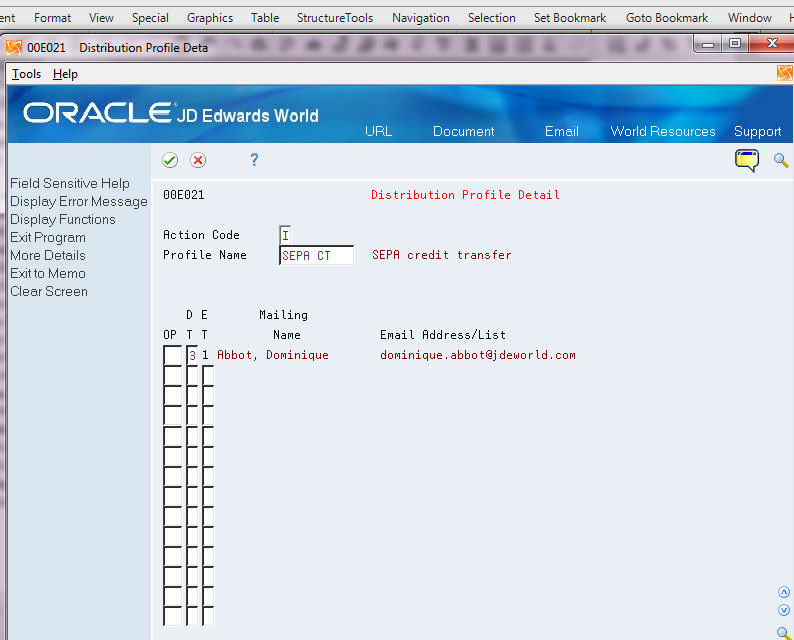Screen dimensions: 794x640
Task: Open the Format menu
Action: (x=53, y=18)
